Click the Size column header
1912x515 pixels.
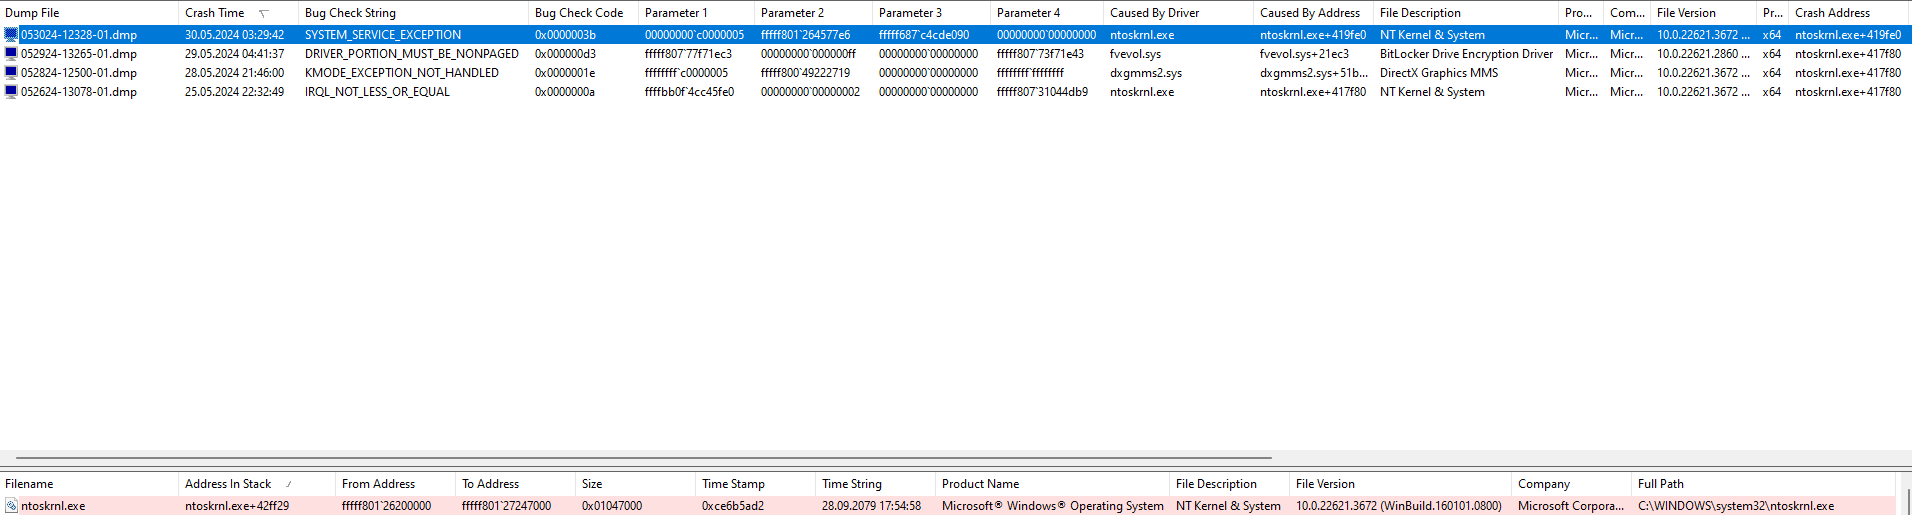(x=635, y=484)
